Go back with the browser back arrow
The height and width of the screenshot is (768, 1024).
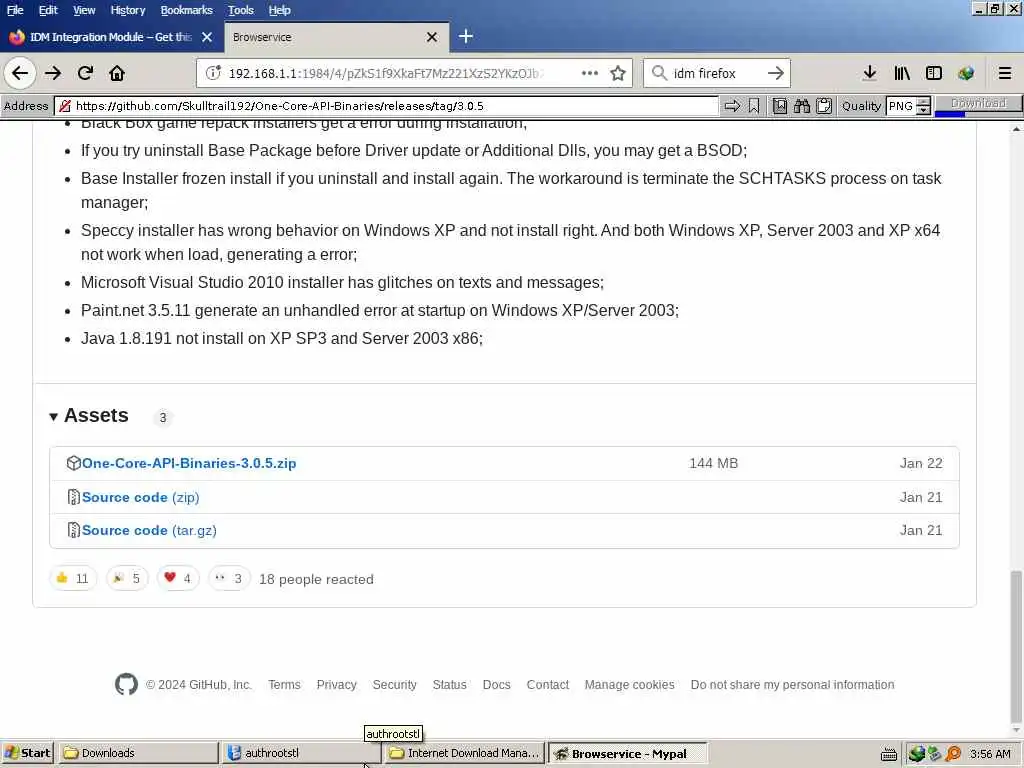(20, 73)
